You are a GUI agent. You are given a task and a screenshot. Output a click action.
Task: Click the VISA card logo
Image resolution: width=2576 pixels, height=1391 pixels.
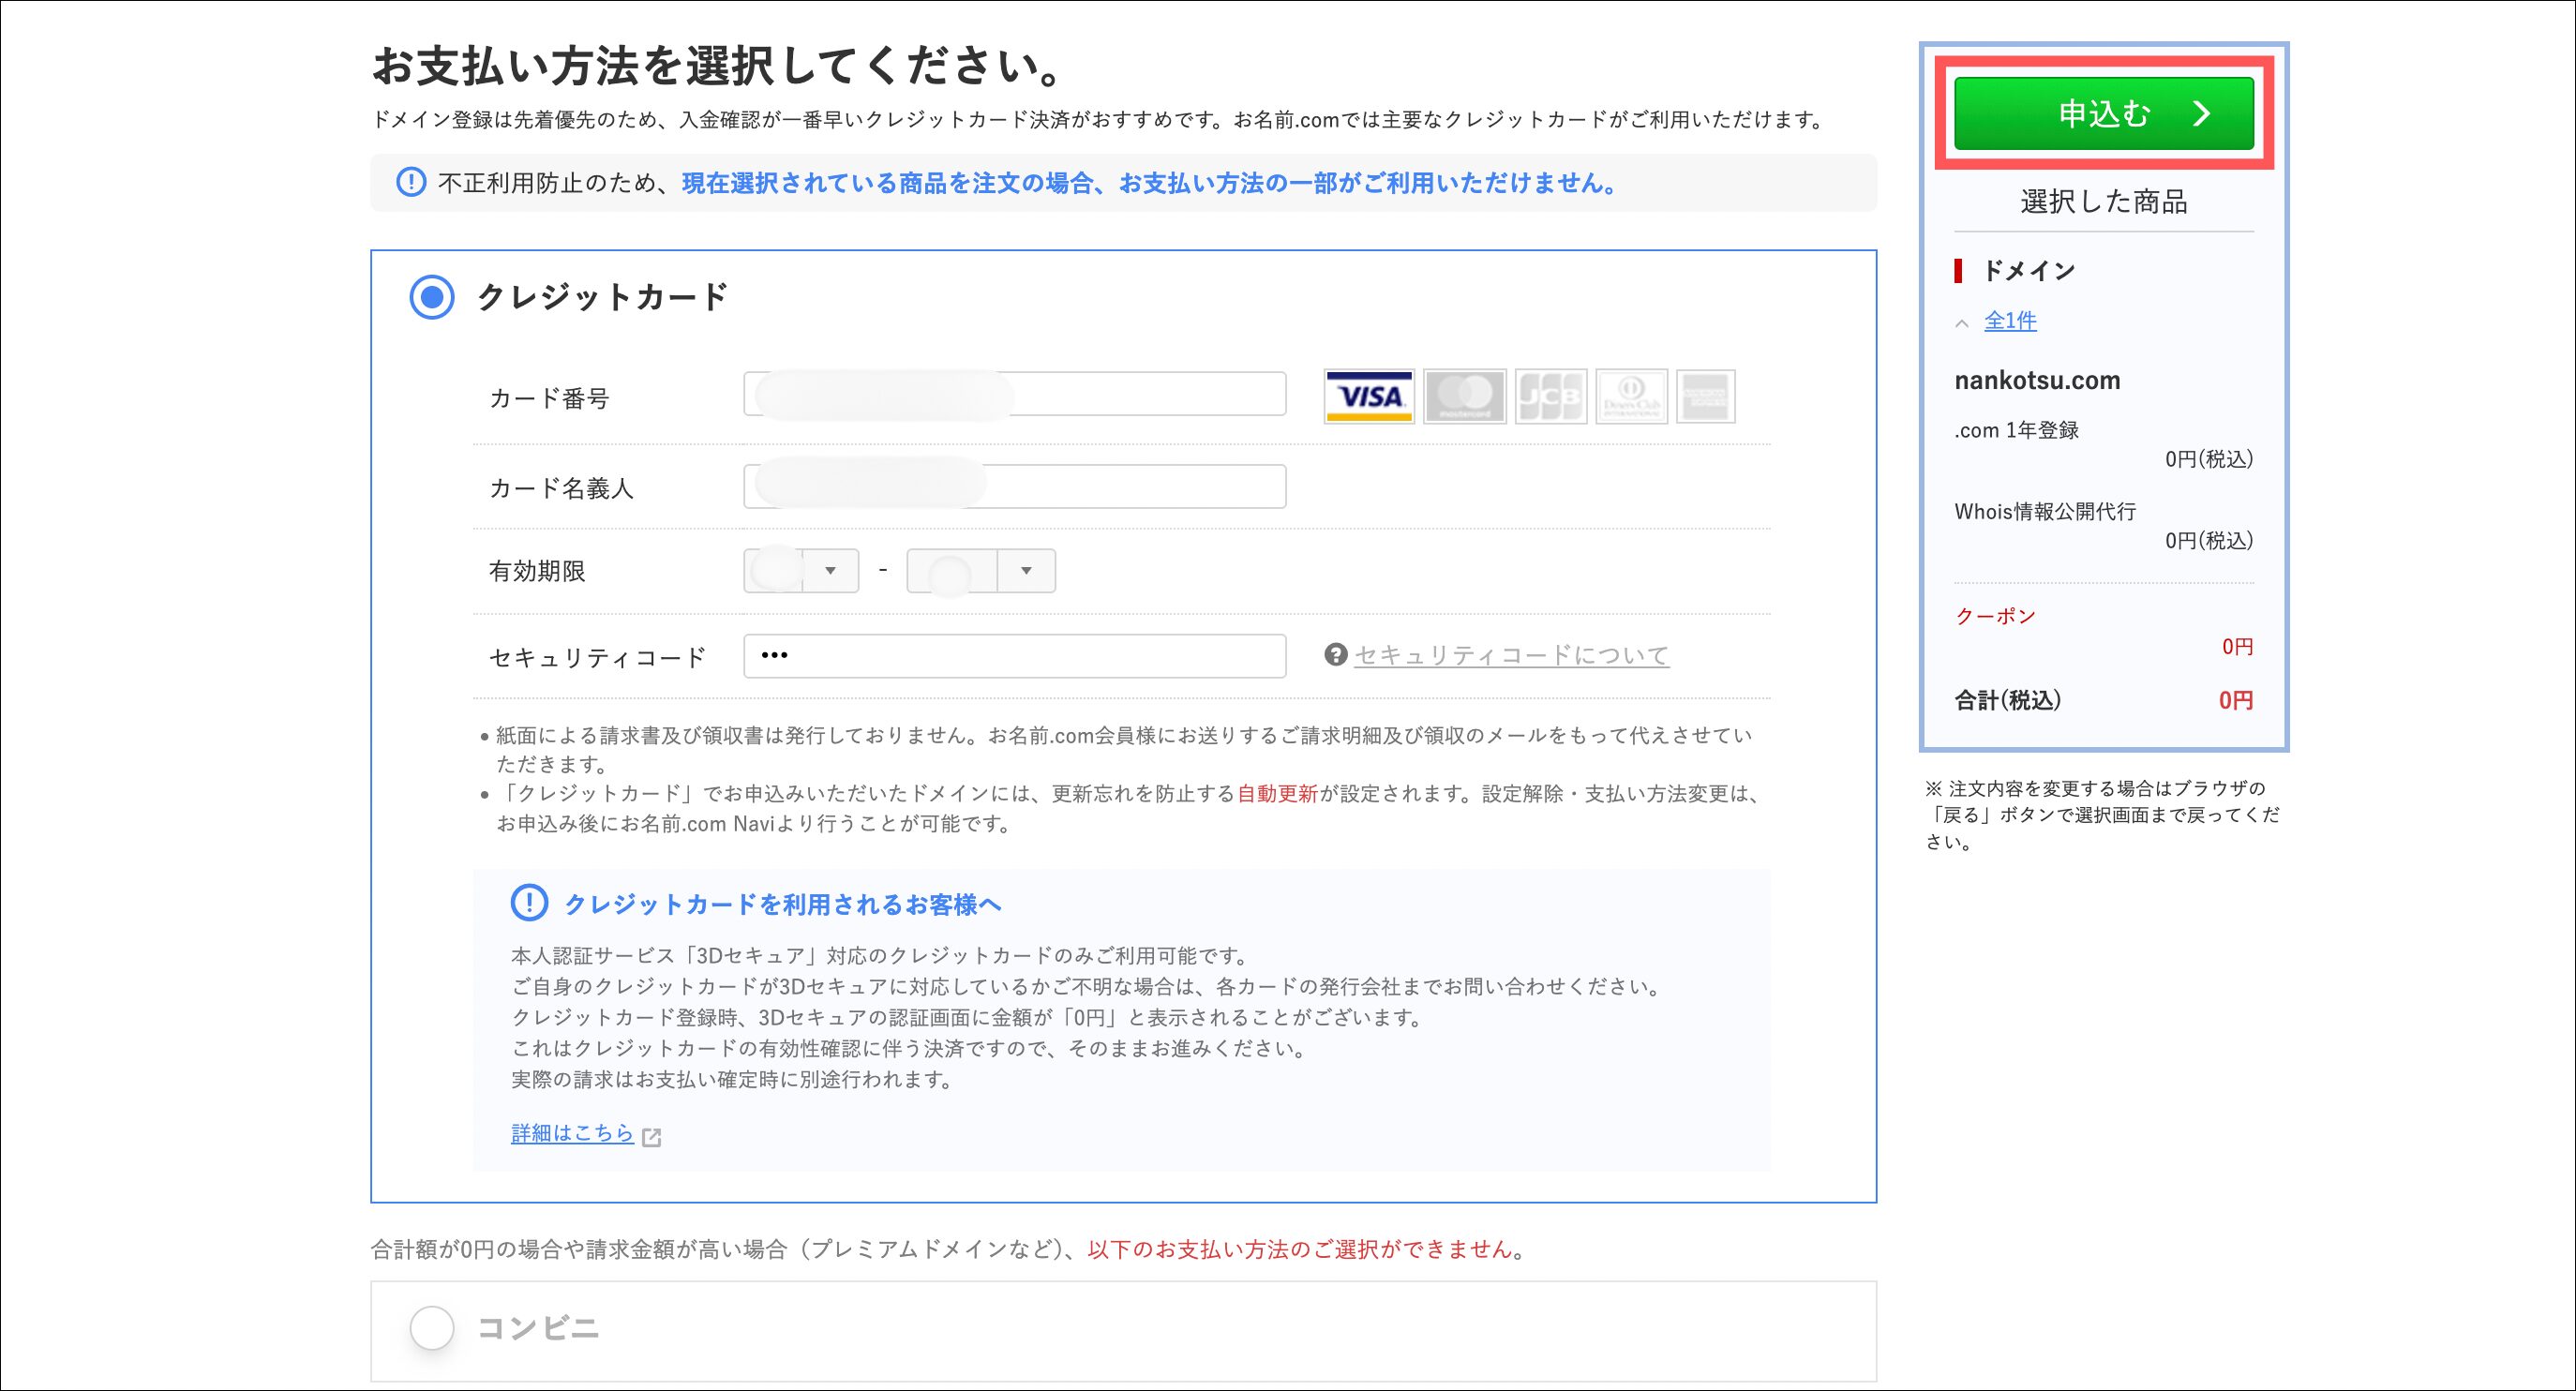(1368, 397)
